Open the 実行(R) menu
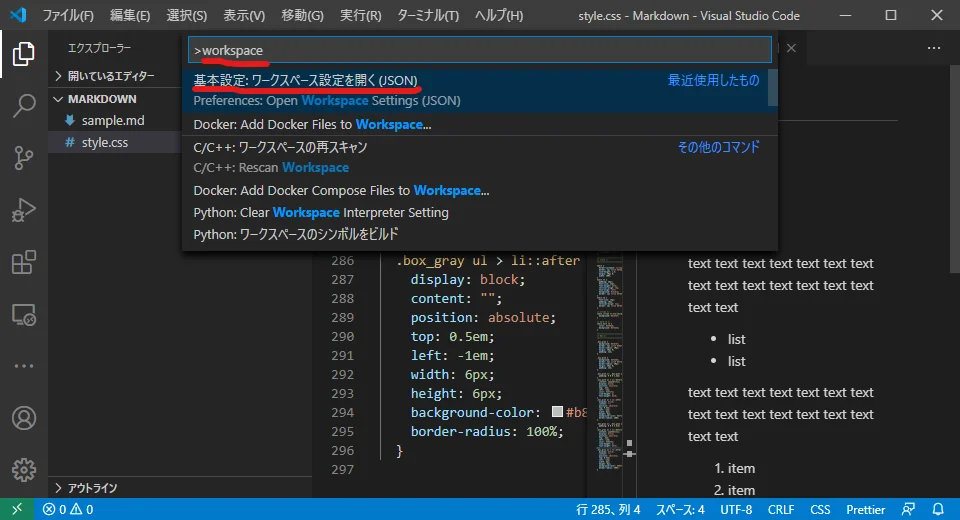Image resolution: width=960 pixels, height=520 pixels. 361,15
